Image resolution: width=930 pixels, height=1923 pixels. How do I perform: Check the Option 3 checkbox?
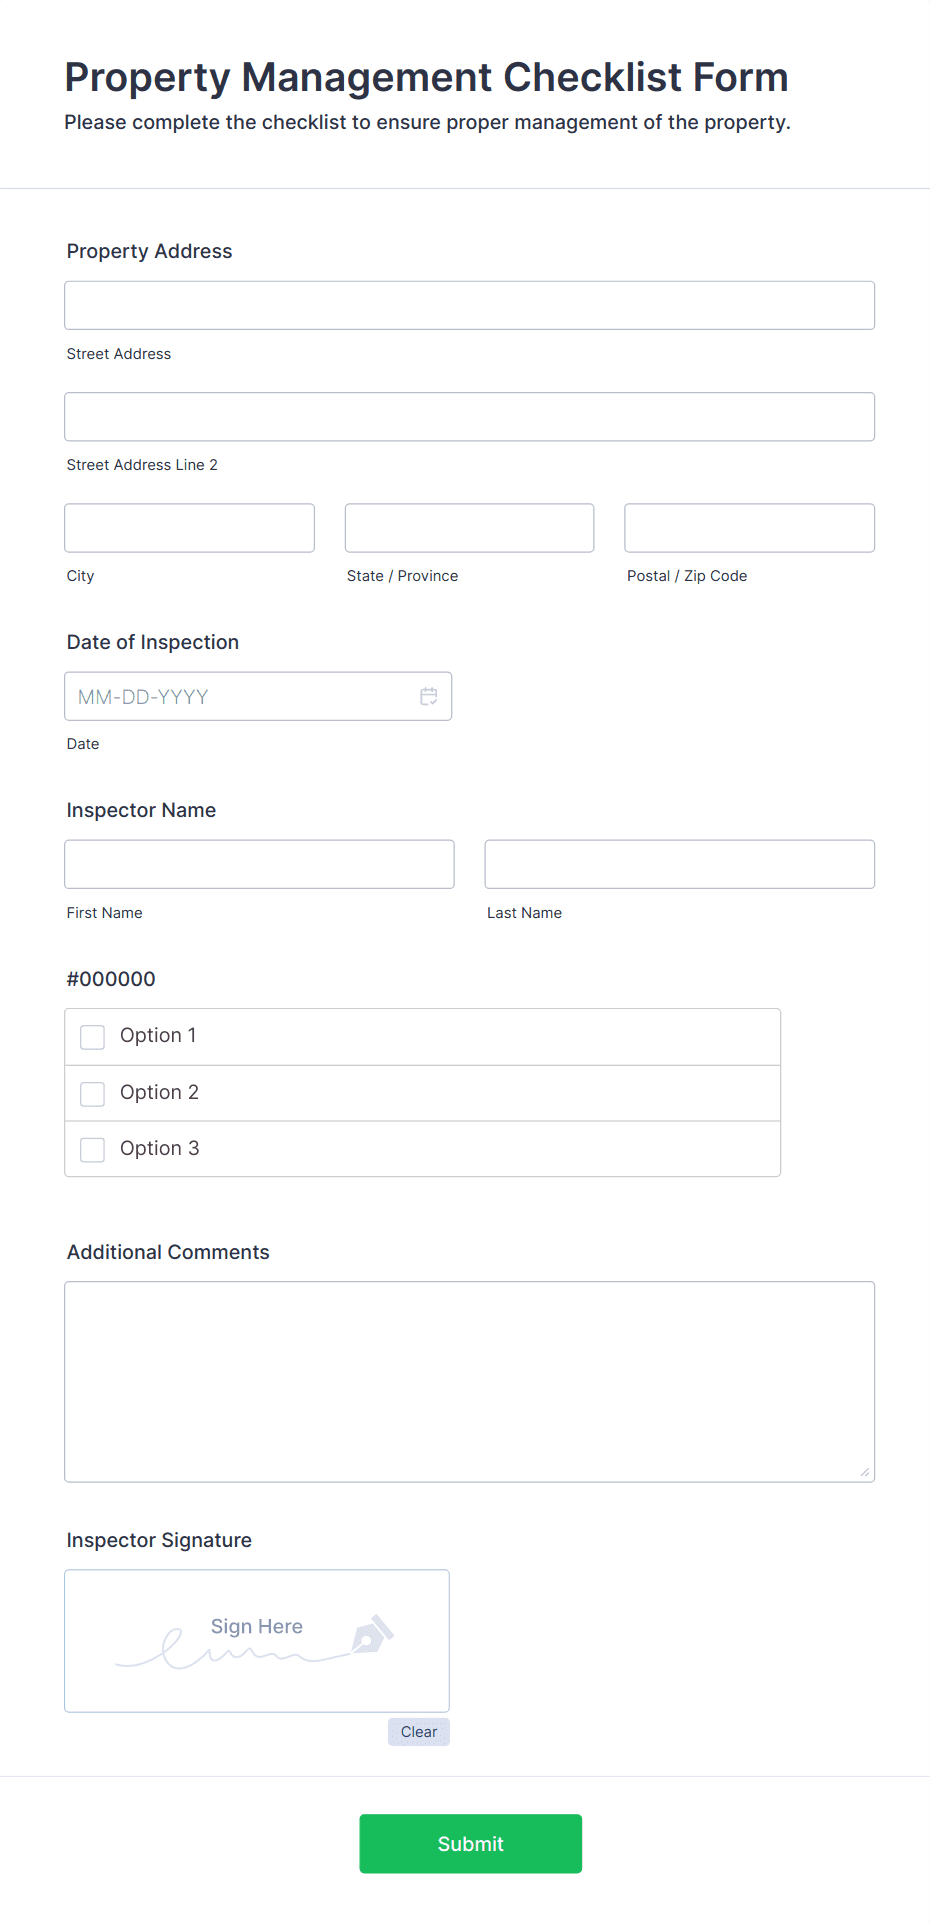click(x=92, y=1149)
